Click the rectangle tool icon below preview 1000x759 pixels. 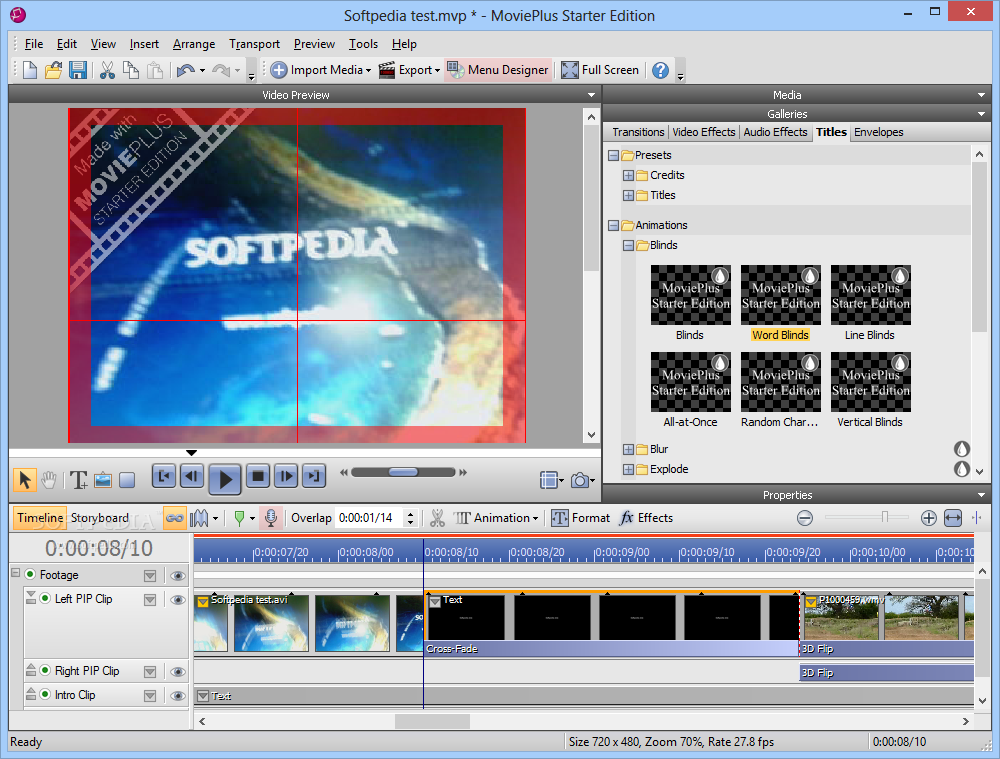tap(127, 479)
